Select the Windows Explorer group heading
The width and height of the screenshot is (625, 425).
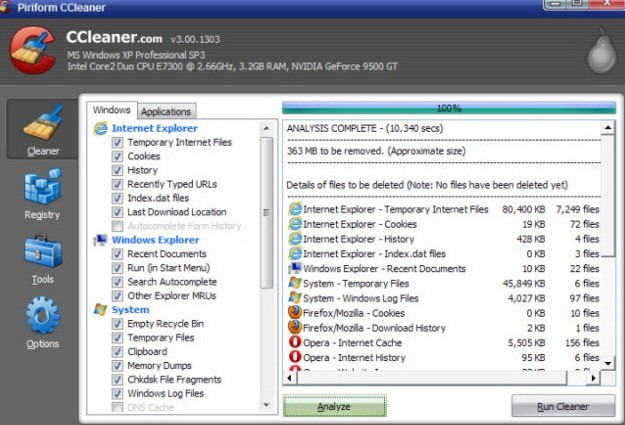click(155, 240)
